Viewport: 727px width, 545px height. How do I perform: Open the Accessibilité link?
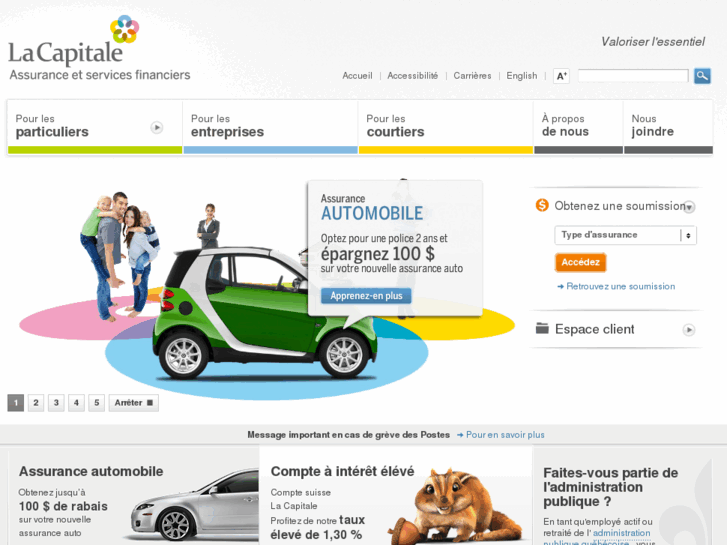(412, 76)
